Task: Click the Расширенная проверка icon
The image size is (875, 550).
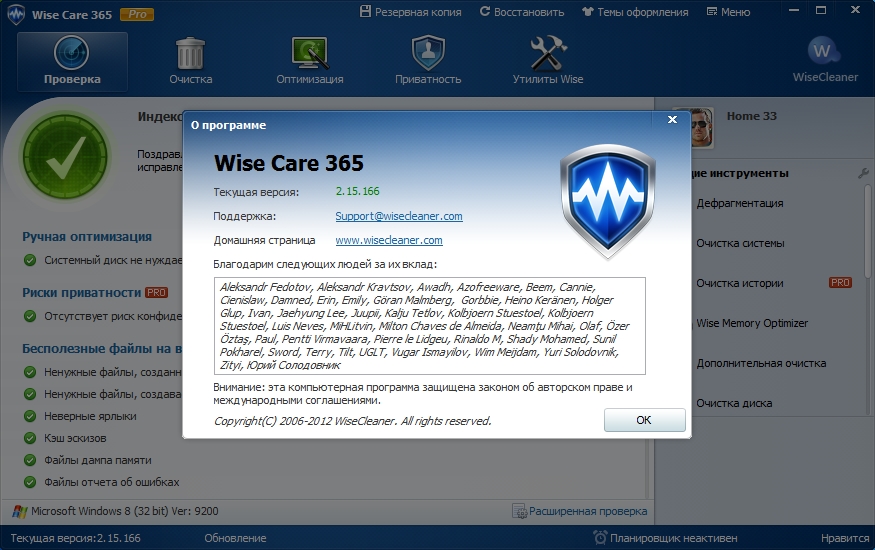Action: point(520,511)
